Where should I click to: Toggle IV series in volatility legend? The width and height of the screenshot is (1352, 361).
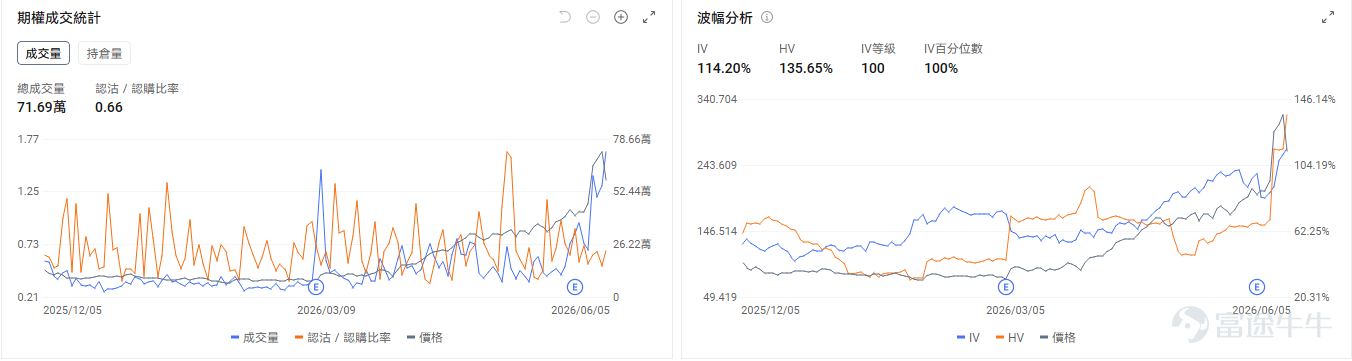968,338
